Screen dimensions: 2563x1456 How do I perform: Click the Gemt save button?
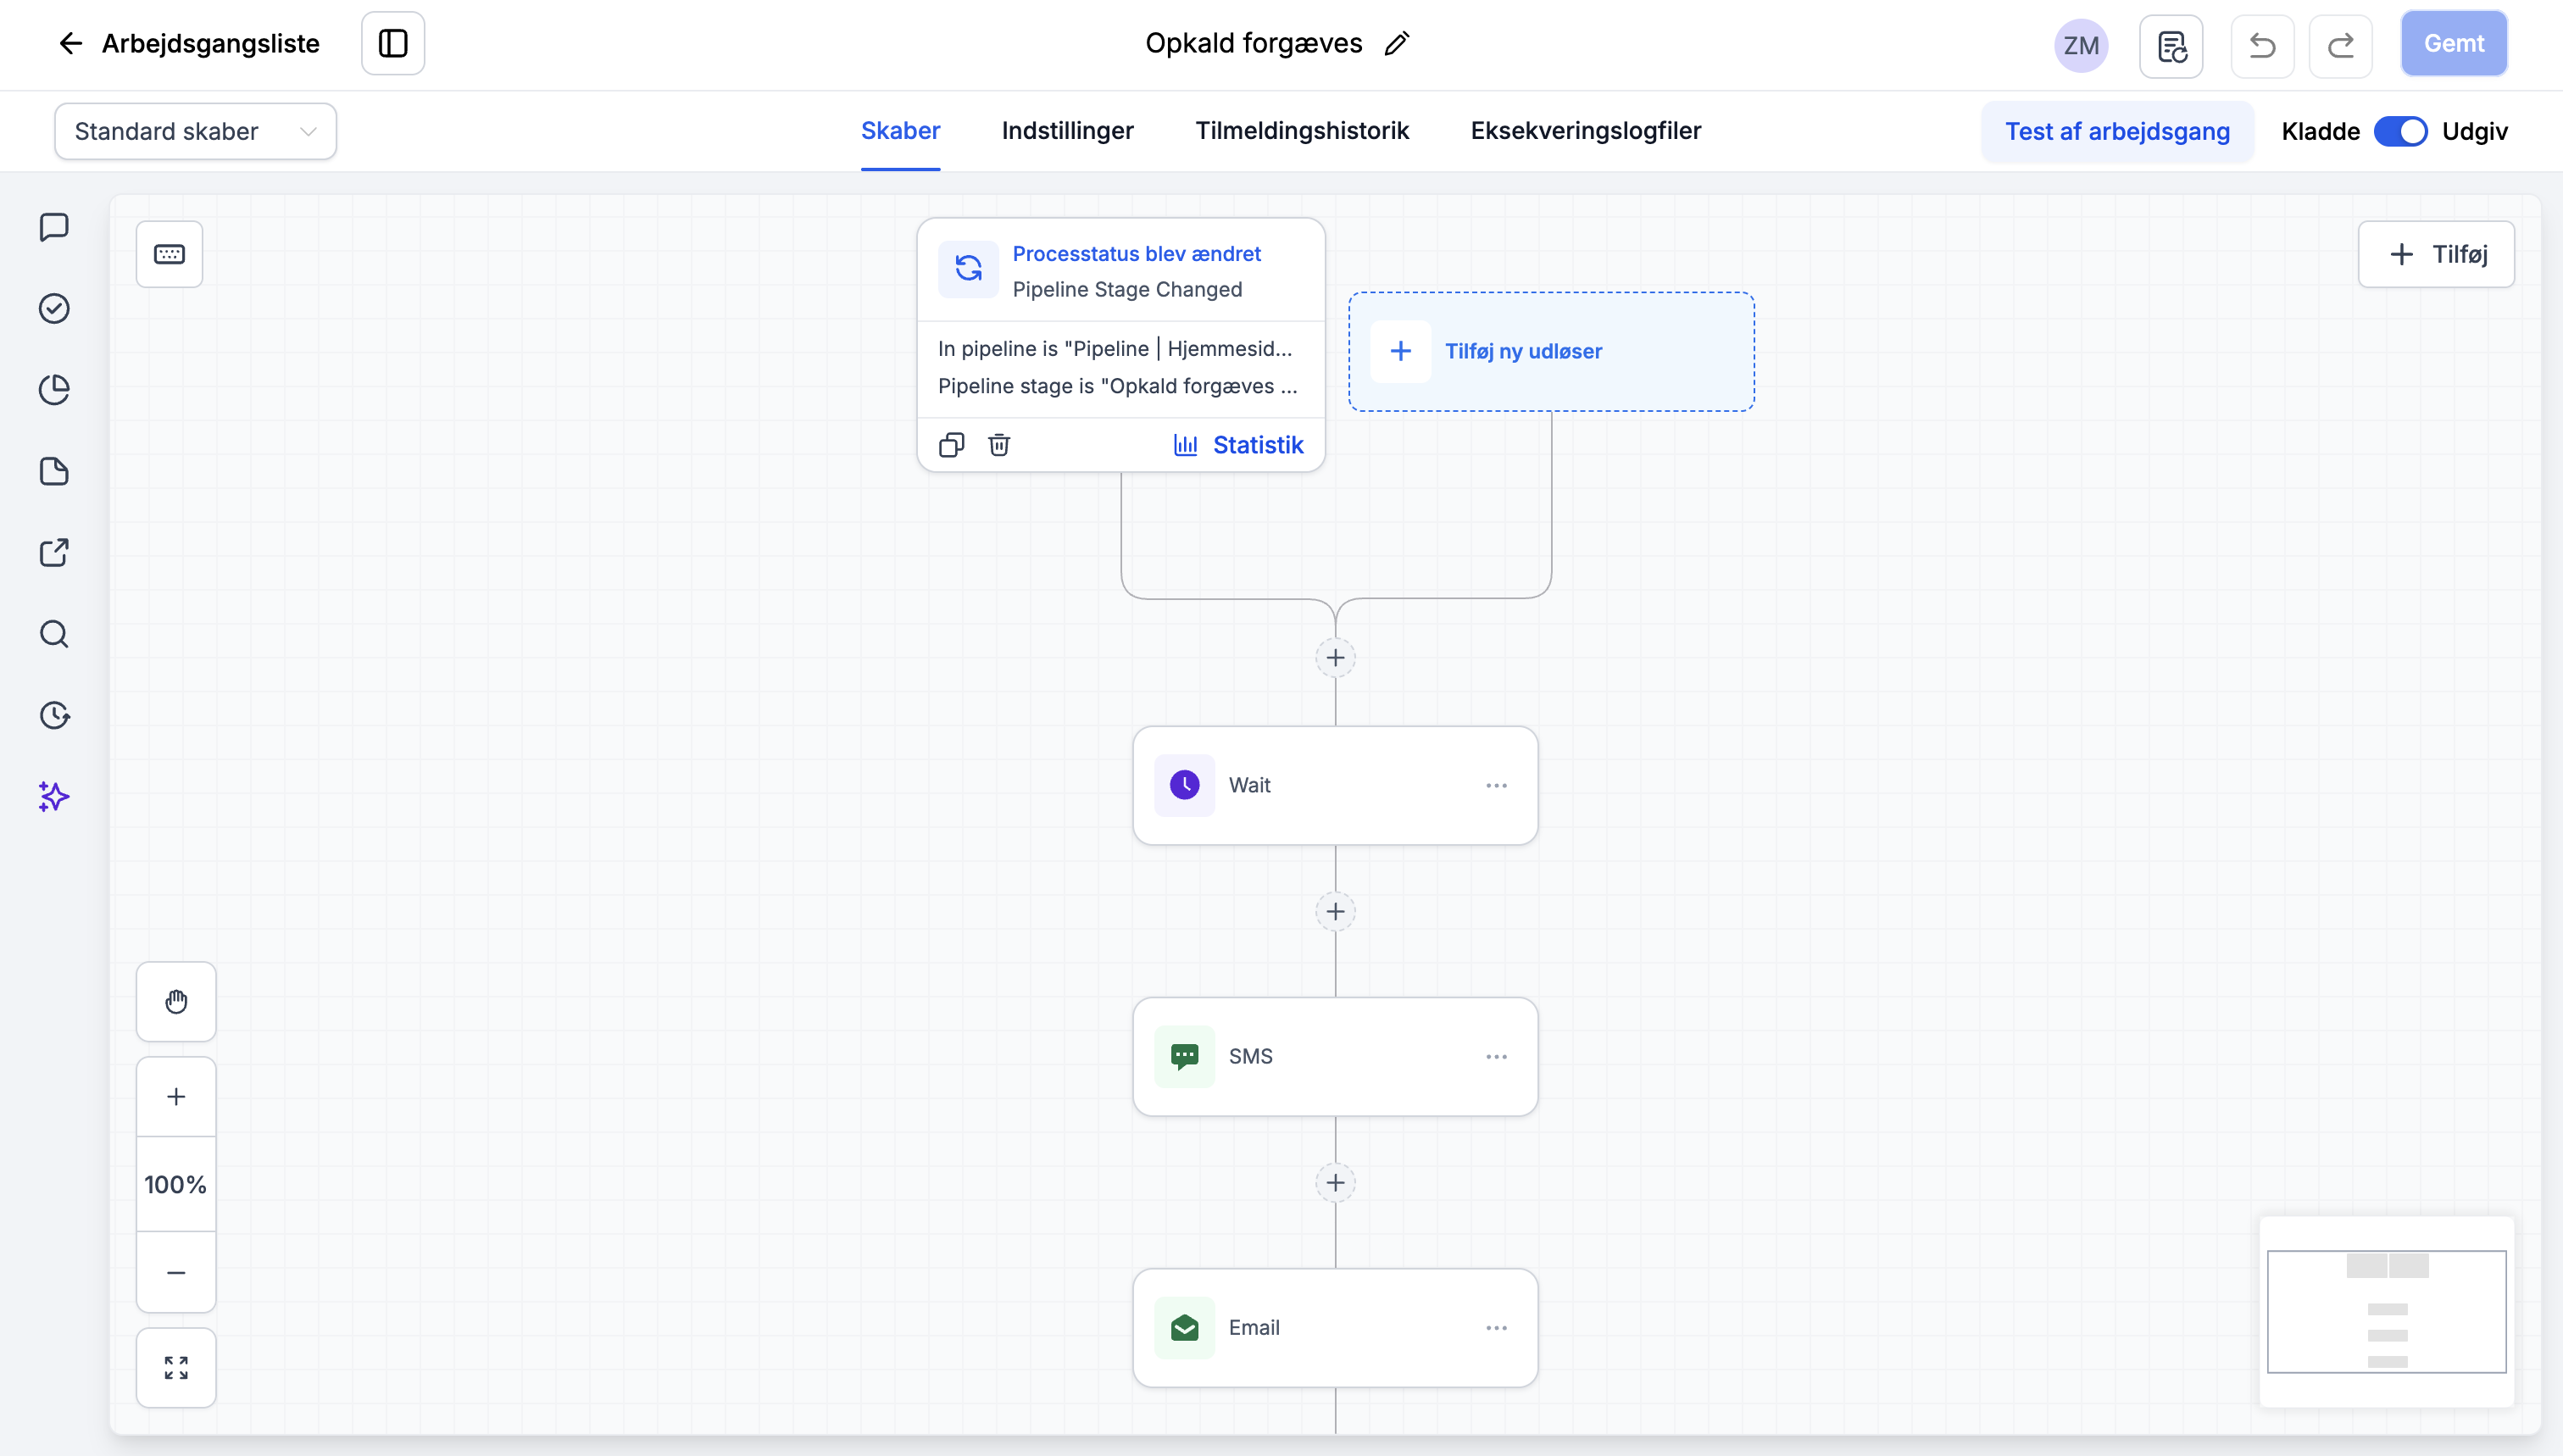(x=2454, y=43)
